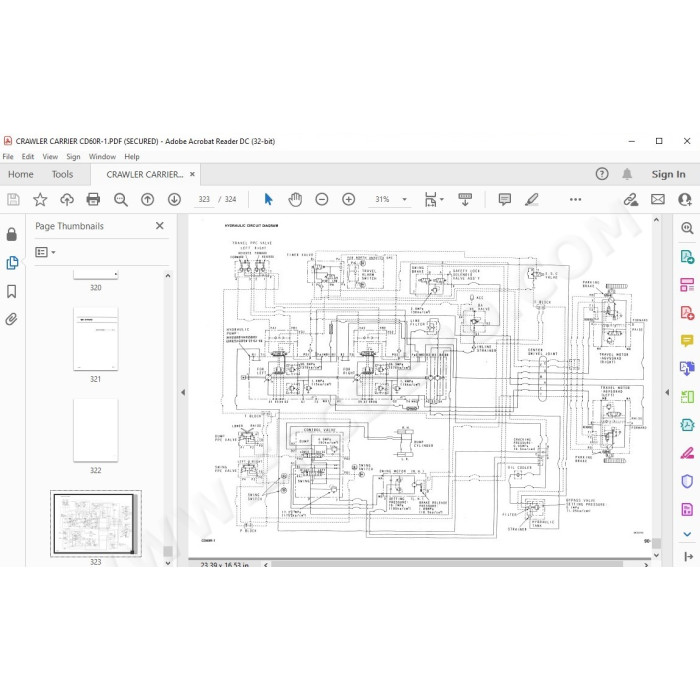Open the fit page tool dropdown arrow

tap(442, 199)
